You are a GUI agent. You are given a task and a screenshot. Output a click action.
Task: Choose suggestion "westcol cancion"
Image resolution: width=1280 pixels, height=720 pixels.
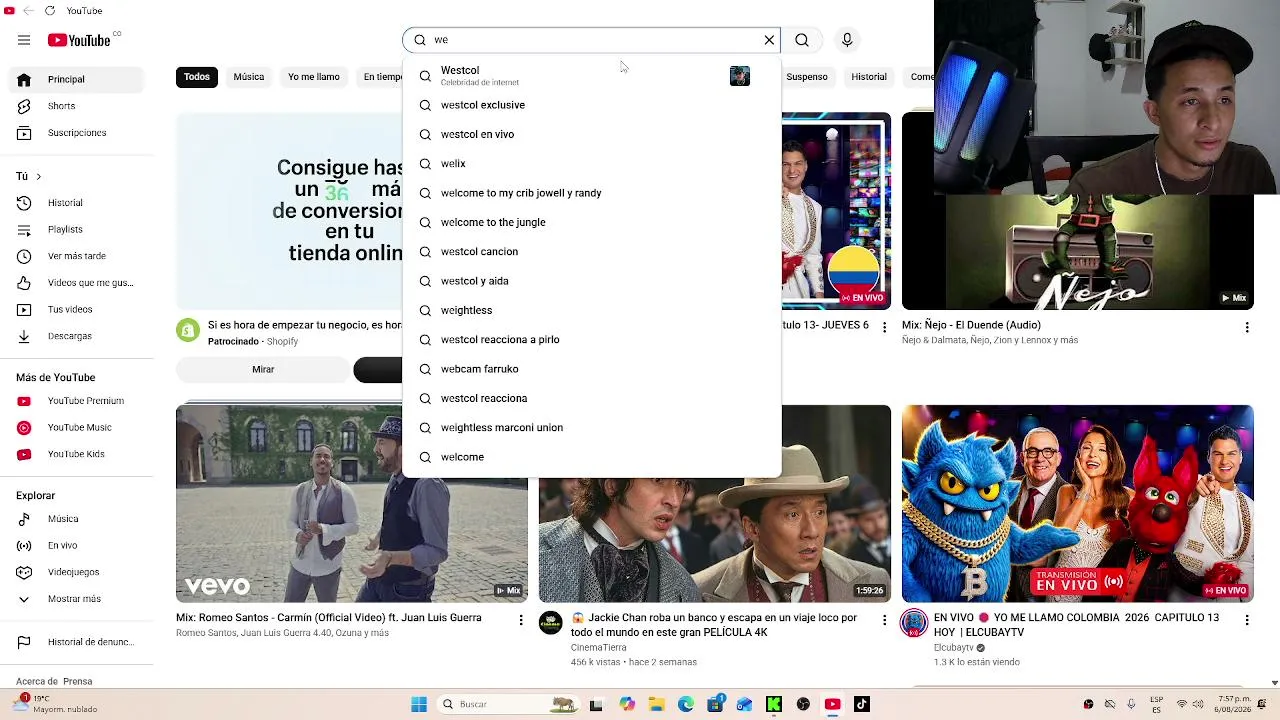pos(591,252)
